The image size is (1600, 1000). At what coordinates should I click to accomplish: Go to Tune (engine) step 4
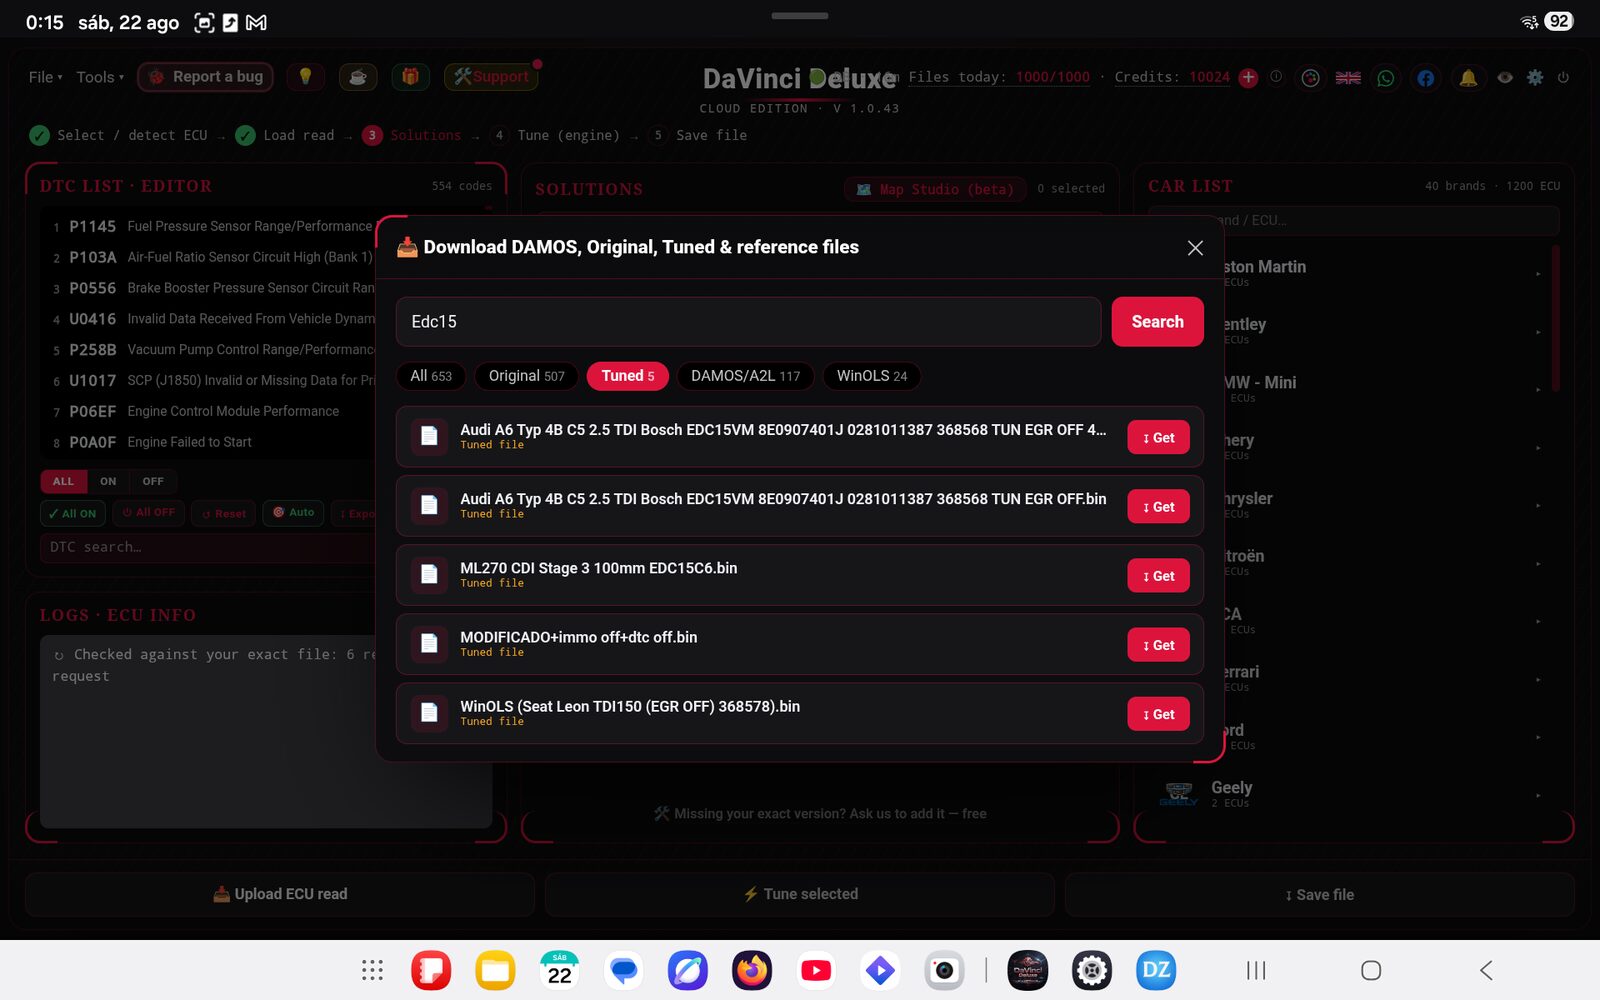[556, 135]
